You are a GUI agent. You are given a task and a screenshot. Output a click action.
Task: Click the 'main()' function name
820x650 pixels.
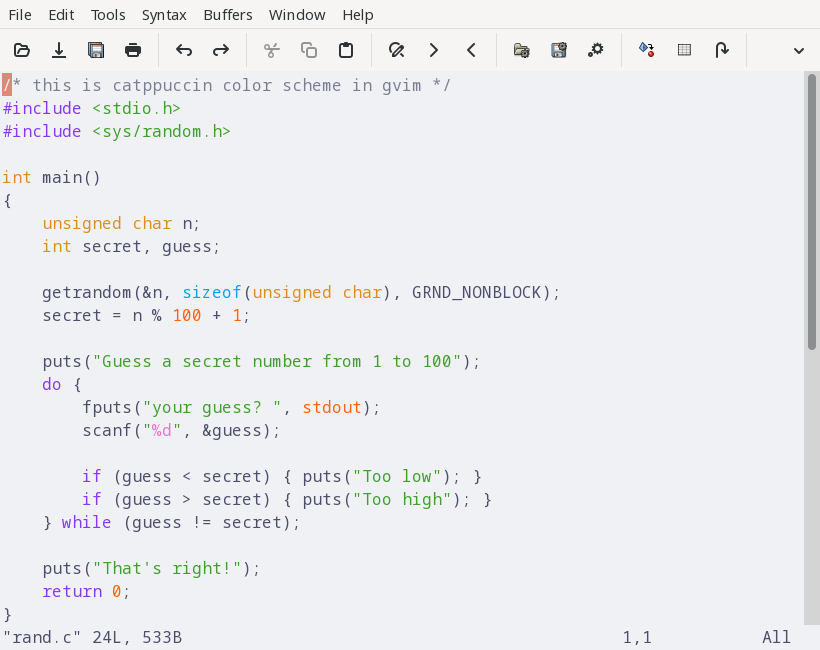coord(71,177)
